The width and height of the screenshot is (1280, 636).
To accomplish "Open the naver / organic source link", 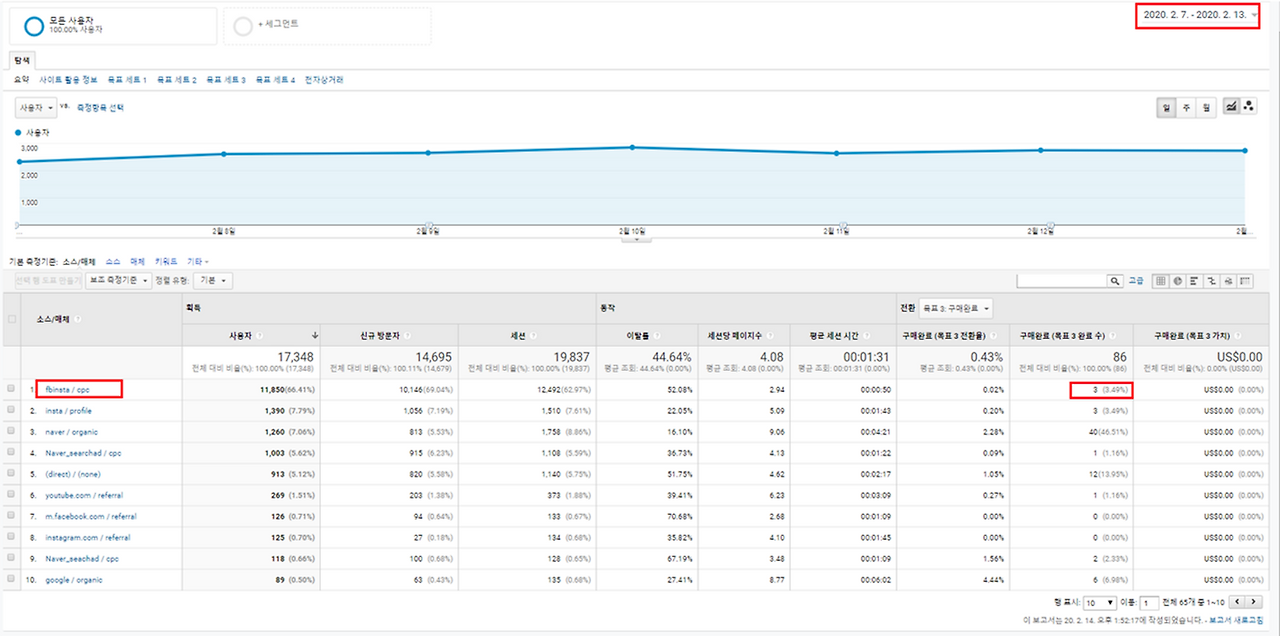I will 72,432.
